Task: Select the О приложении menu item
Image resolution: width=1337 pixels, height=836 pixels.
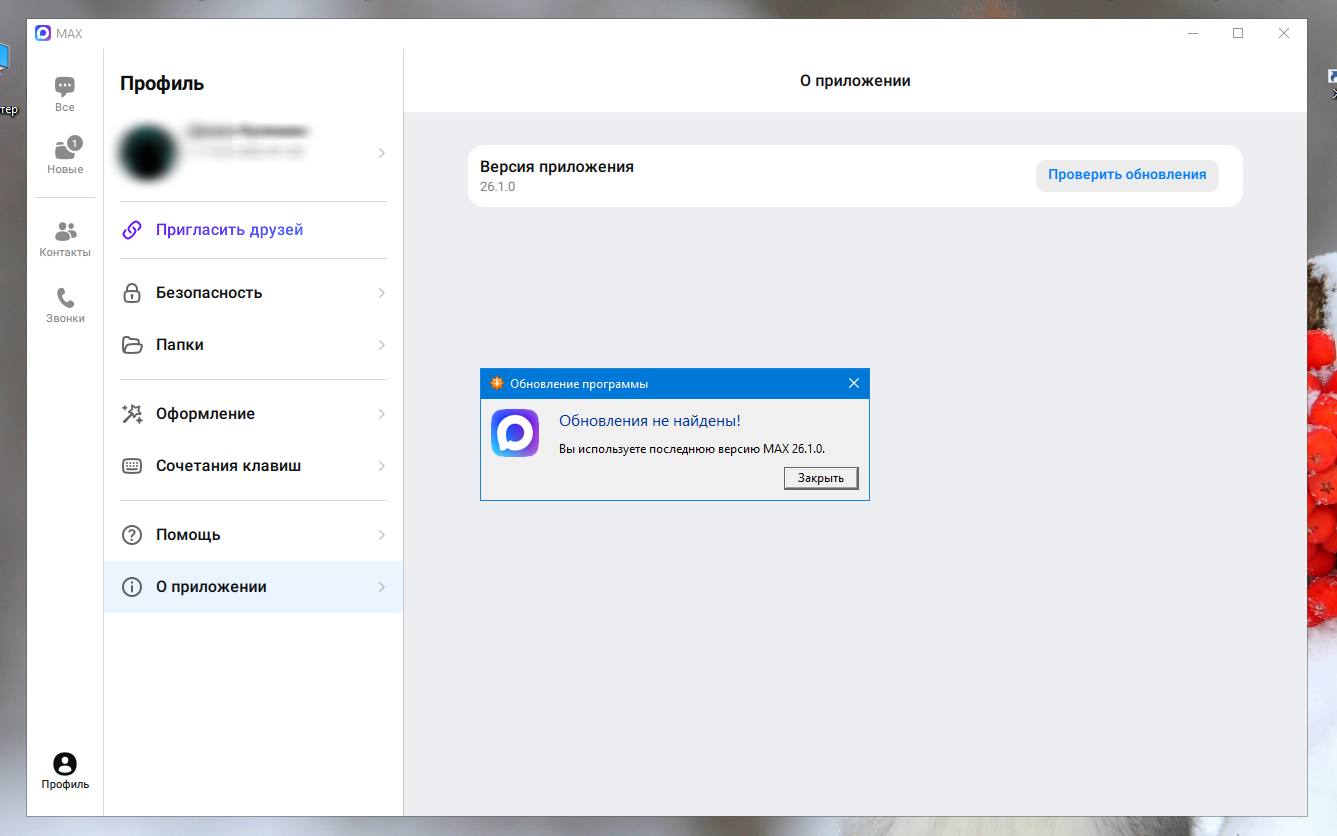Action: pyautogui.click(x=254, y=587)
